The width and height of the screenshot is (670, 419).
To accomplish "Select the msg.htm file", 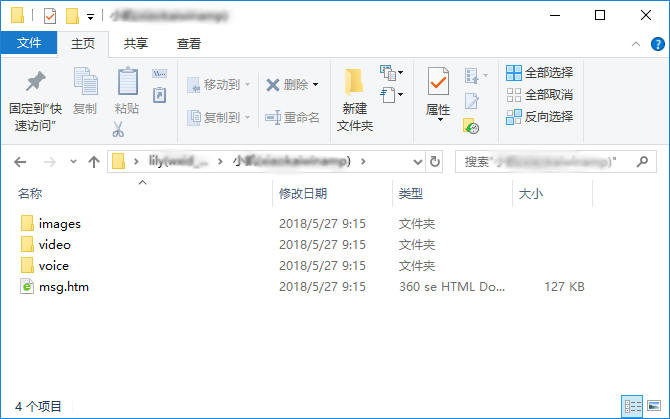I will [x=64, y=287].
